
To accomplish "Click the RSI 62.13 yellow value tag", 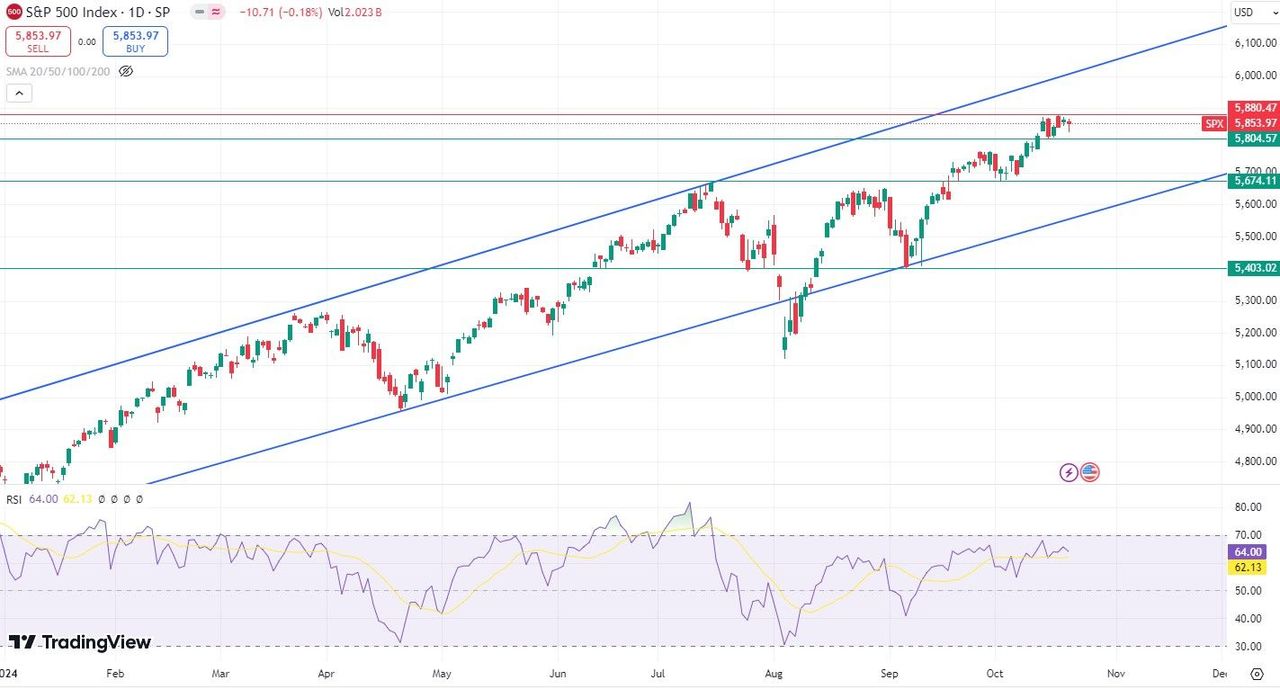I will [x=1250, y=566].
